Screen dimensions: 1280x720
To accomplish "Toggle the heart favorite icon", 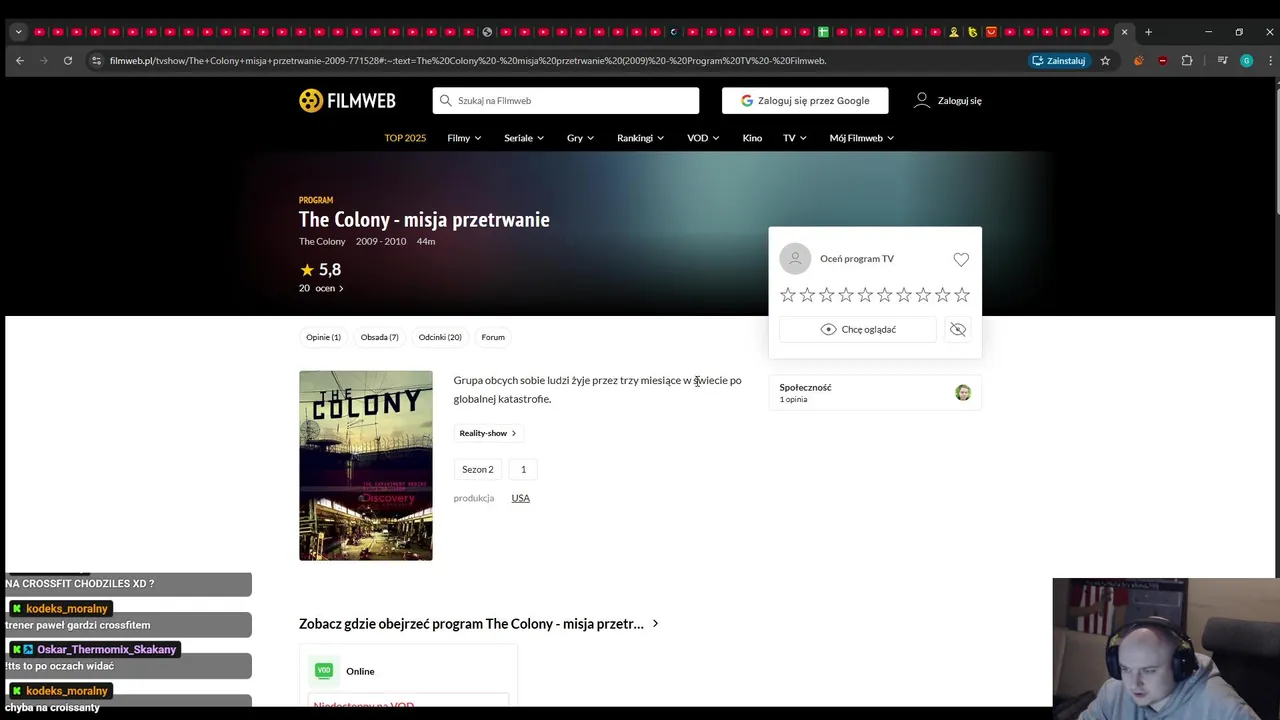I will point(961,260).
